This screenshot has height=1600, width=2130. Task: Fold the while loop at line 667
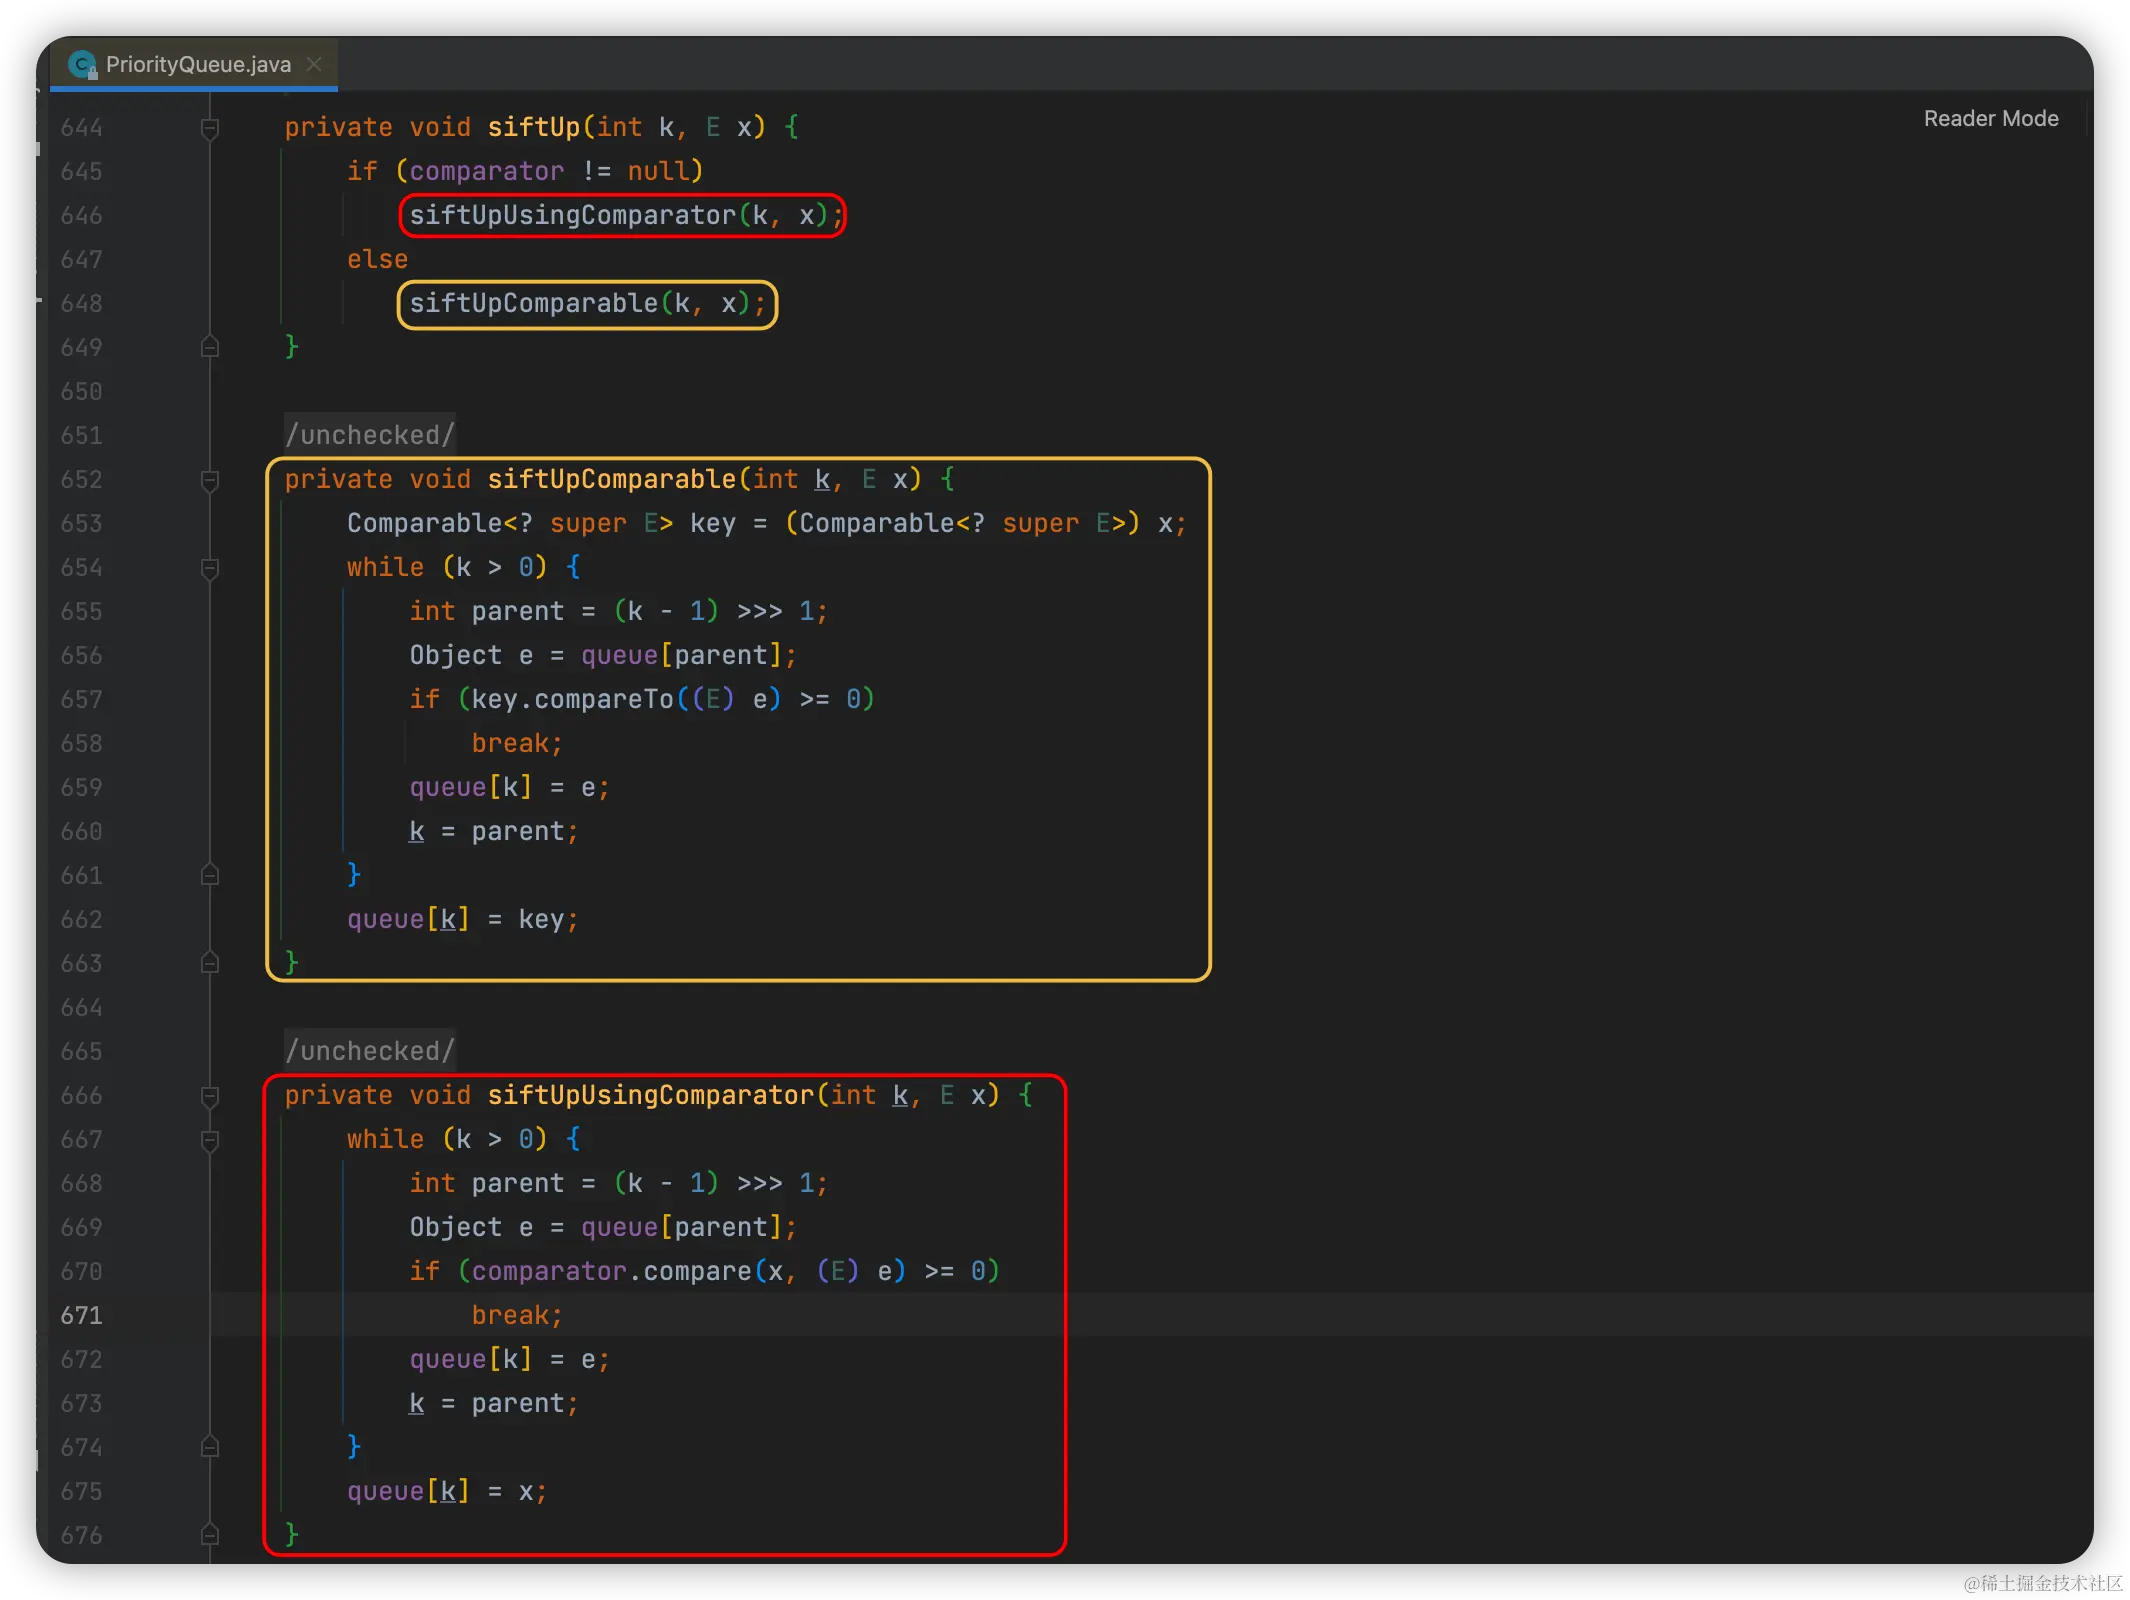pos(210,1140)
